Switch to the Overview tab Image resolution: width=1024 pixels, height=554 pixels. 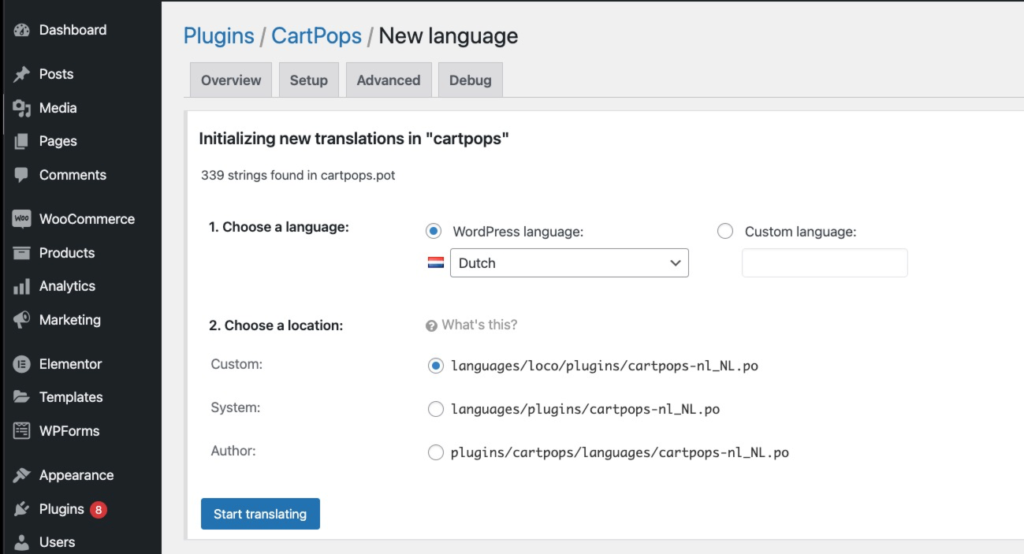[231, 80]
